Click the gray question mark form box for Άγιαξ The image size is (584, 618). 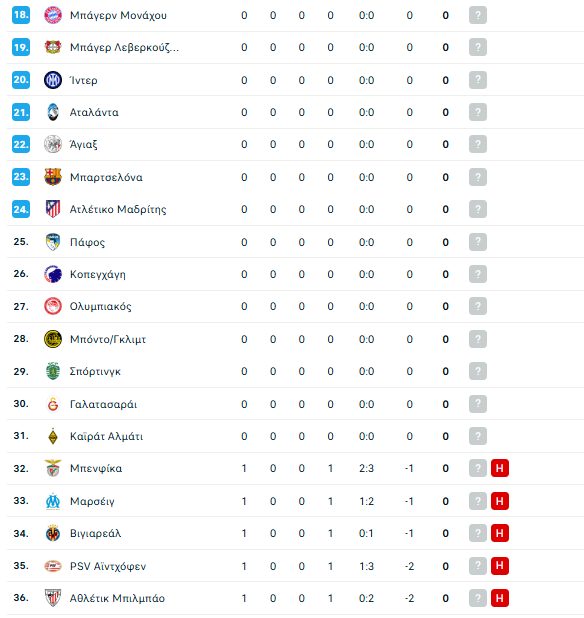click(478, 144)
